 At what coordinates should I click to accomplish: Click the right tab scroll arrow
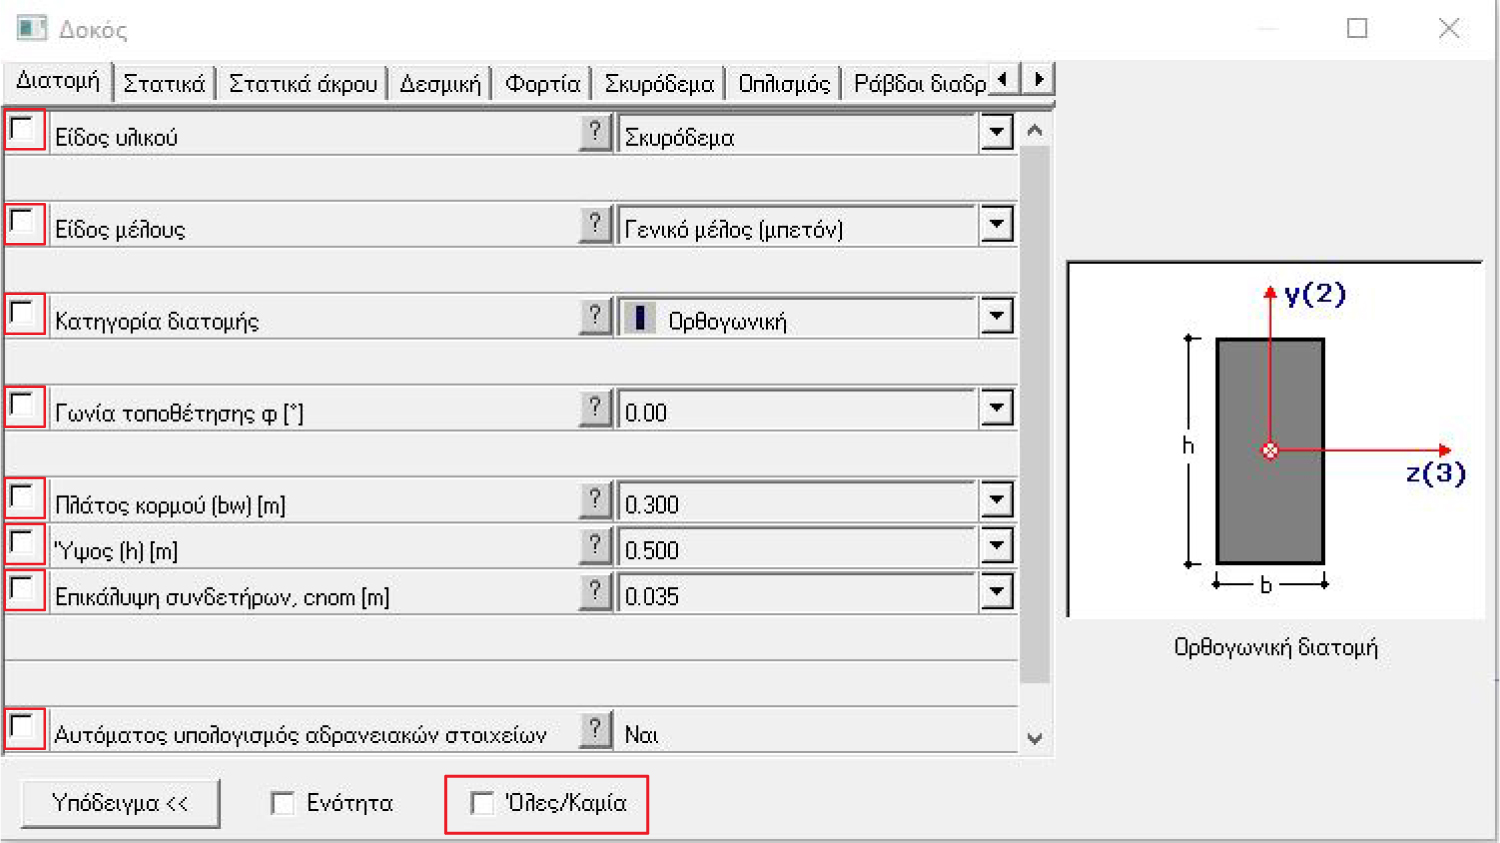coord(1038,79)
